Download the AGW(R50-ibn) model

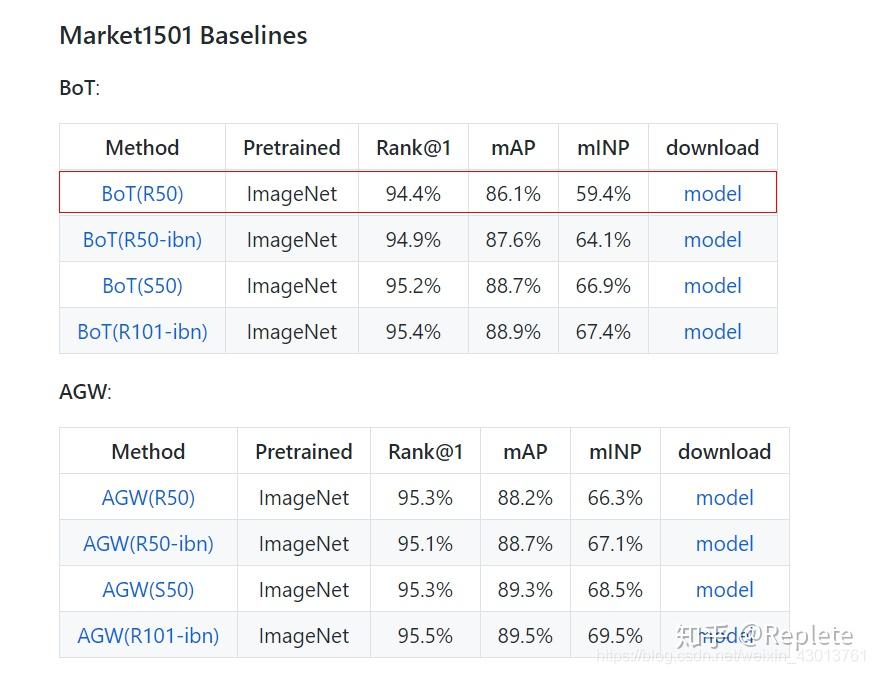(x=724, y=543)
